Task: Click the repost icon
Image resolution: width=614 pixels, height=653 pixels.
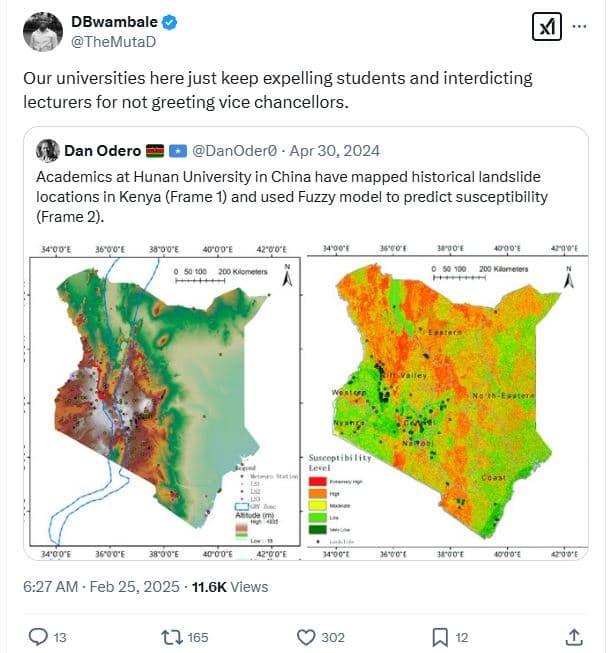Action: point(170,636)
